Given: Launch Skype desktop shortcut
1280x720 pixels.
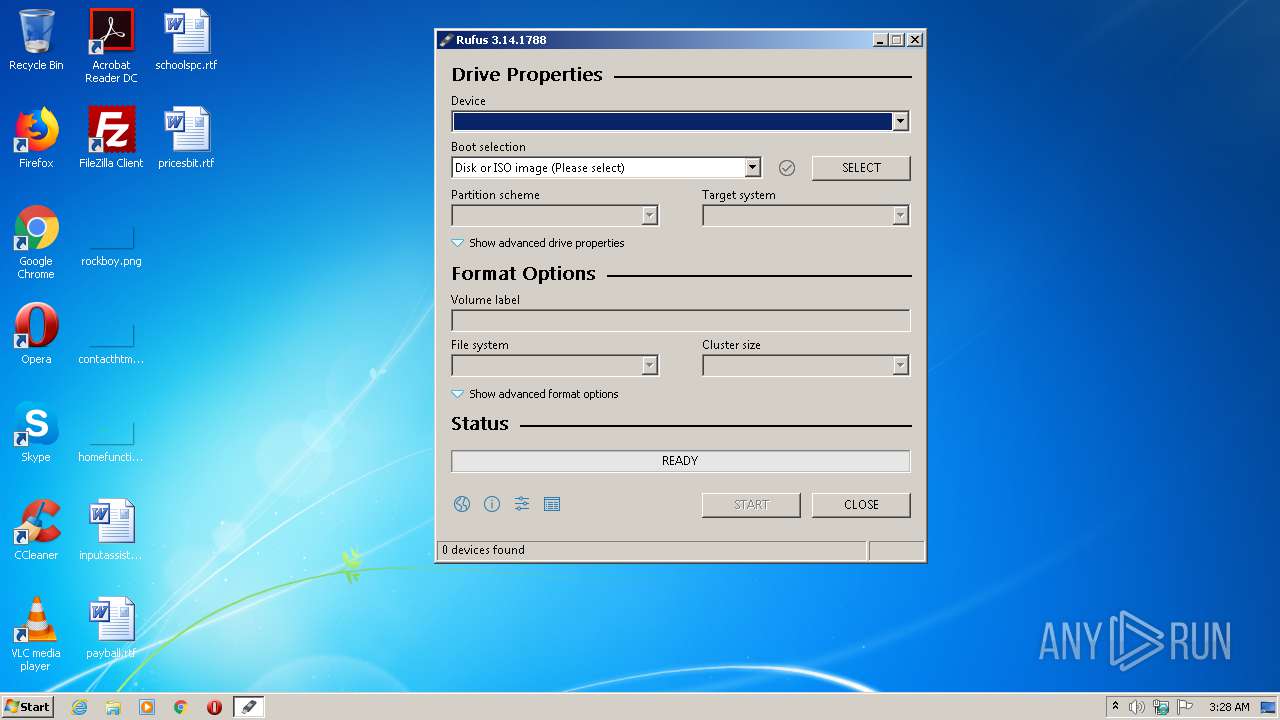Looking at the screenshot, I should [36, 432].
